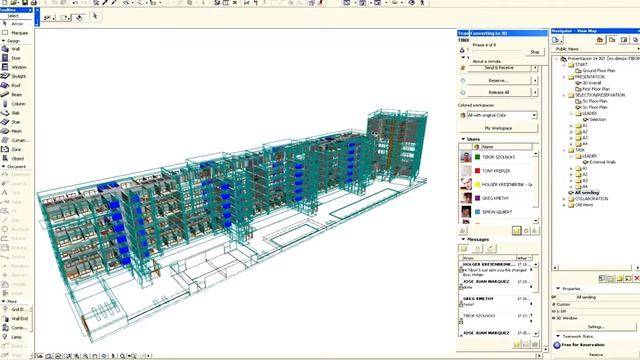
Task: Pick the Skylight tool
Action: pos(16,76)
